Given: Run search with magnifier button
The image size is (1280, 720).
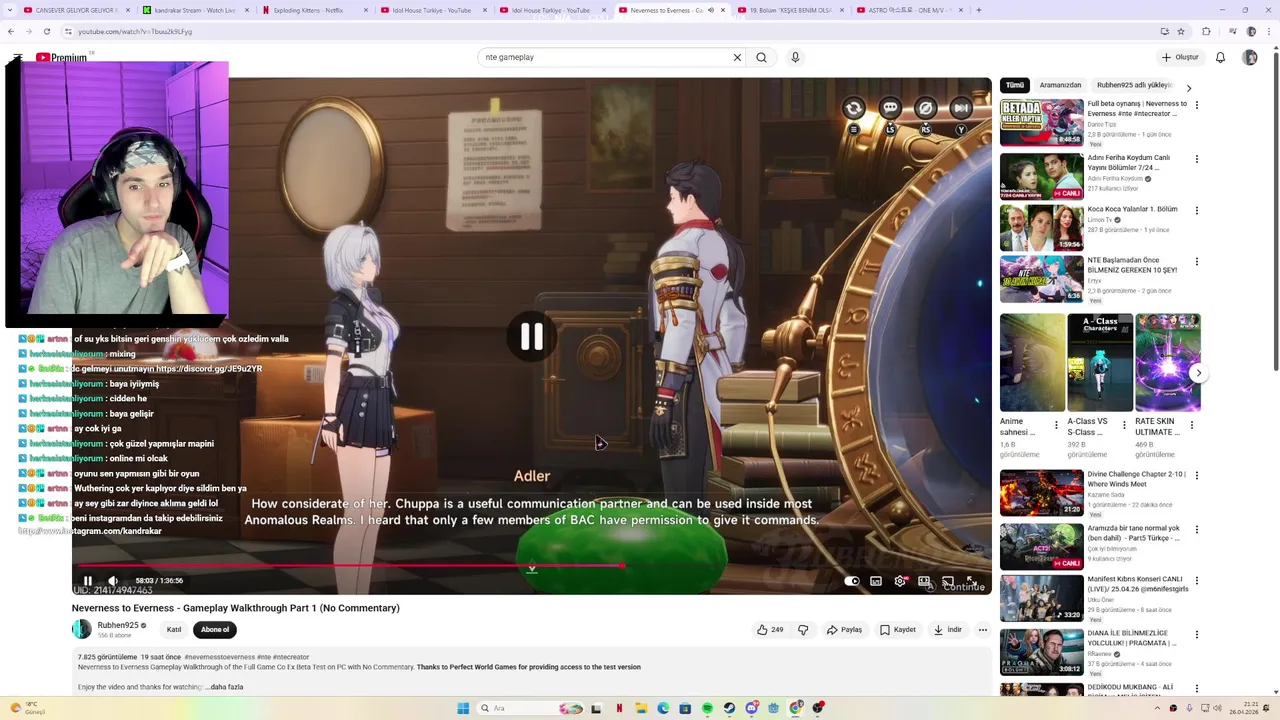Looking at the screenshot, I should (761, 57).
